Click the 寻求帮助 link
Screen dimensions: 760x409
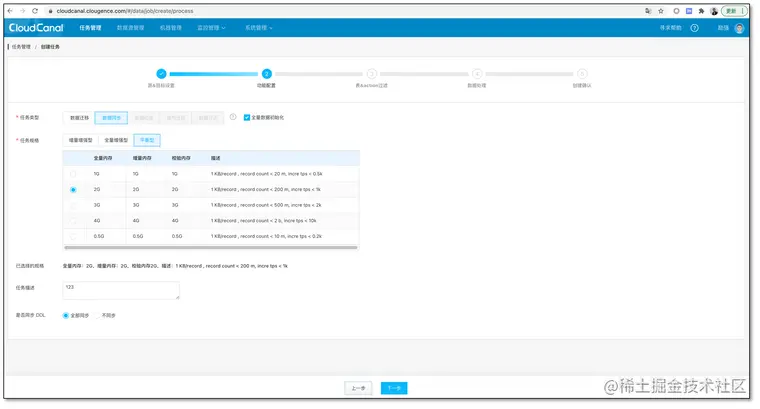(x=670, y=28)
